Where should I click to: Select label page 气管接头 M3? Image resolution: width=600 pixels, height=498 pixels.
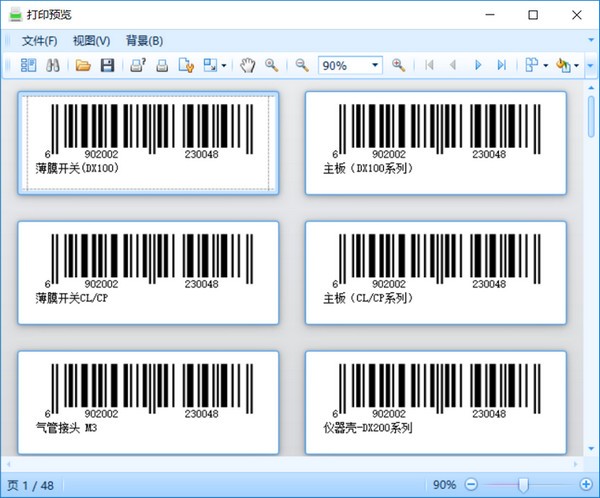148,402
